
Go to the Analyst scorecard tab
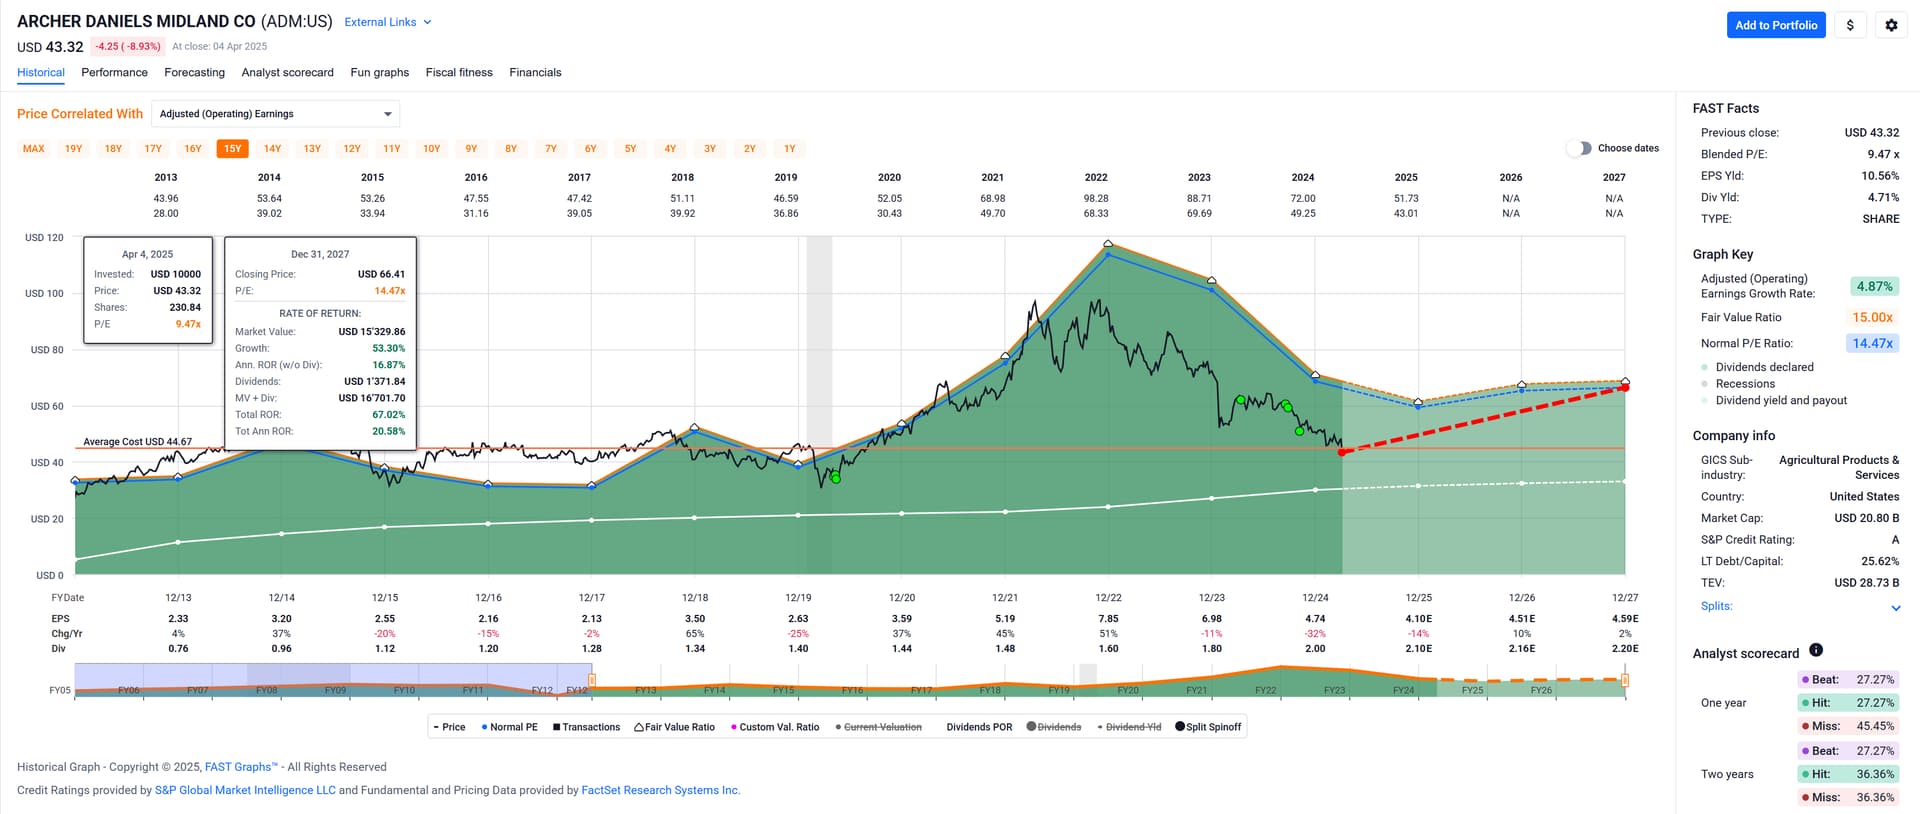pyautogui.click(x=287, y=72)
